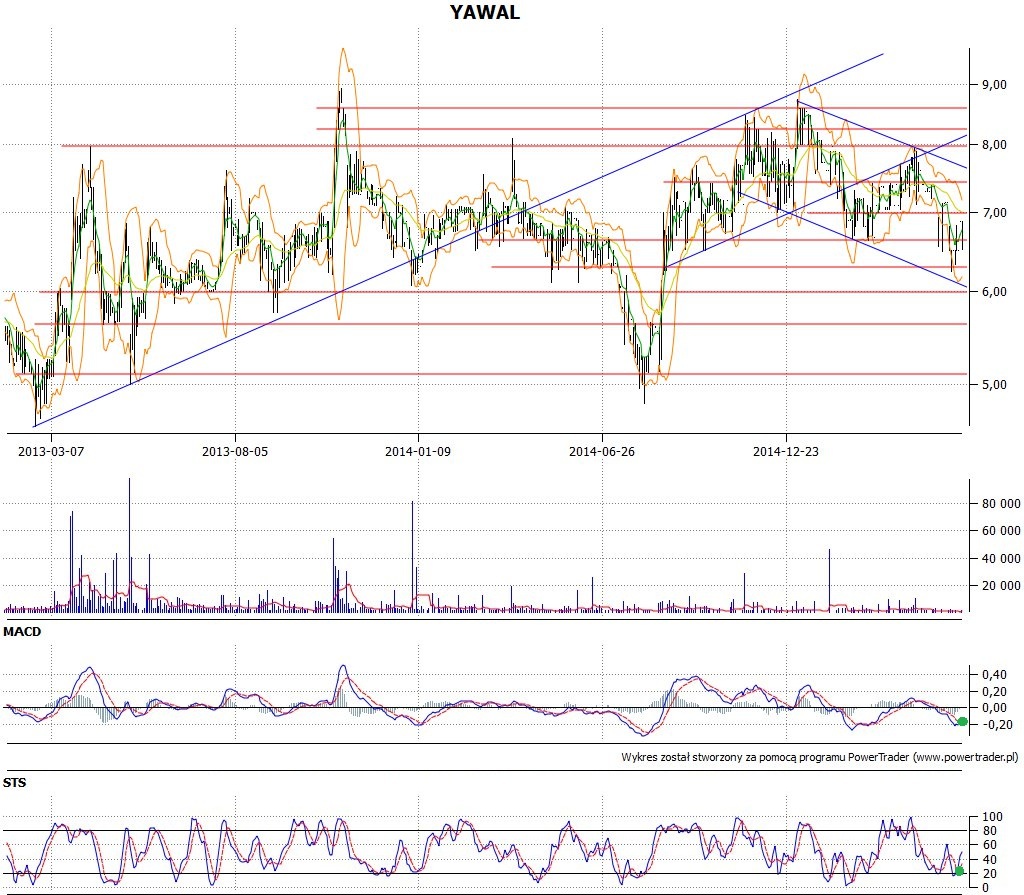Screen dimensions: 1024x895
Task: Click the green signal dot on MACD
Action: pyautogui.click(x=963, y=722)
